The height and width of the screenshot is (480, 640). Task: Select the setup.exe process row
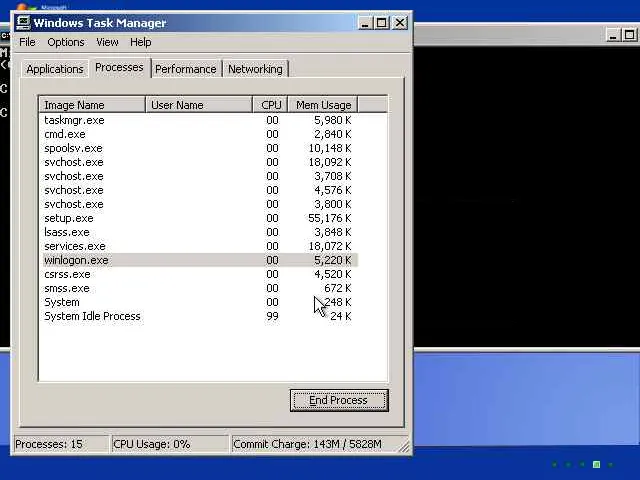pyautogui.click(x=200, y=218)
